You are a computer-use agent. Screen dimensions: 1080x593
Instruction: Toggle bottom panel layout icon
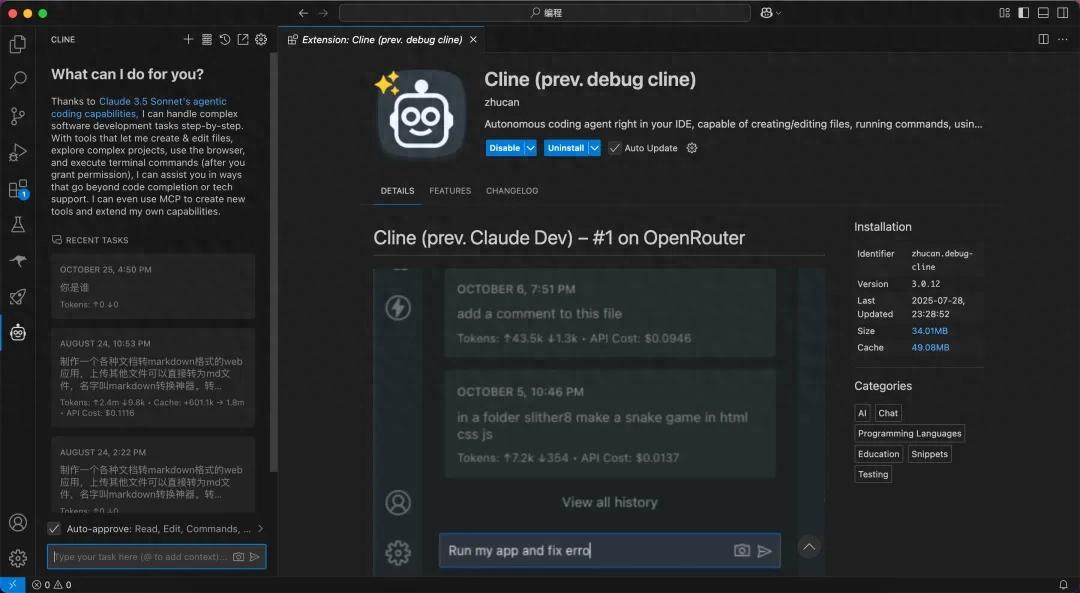1043,12
